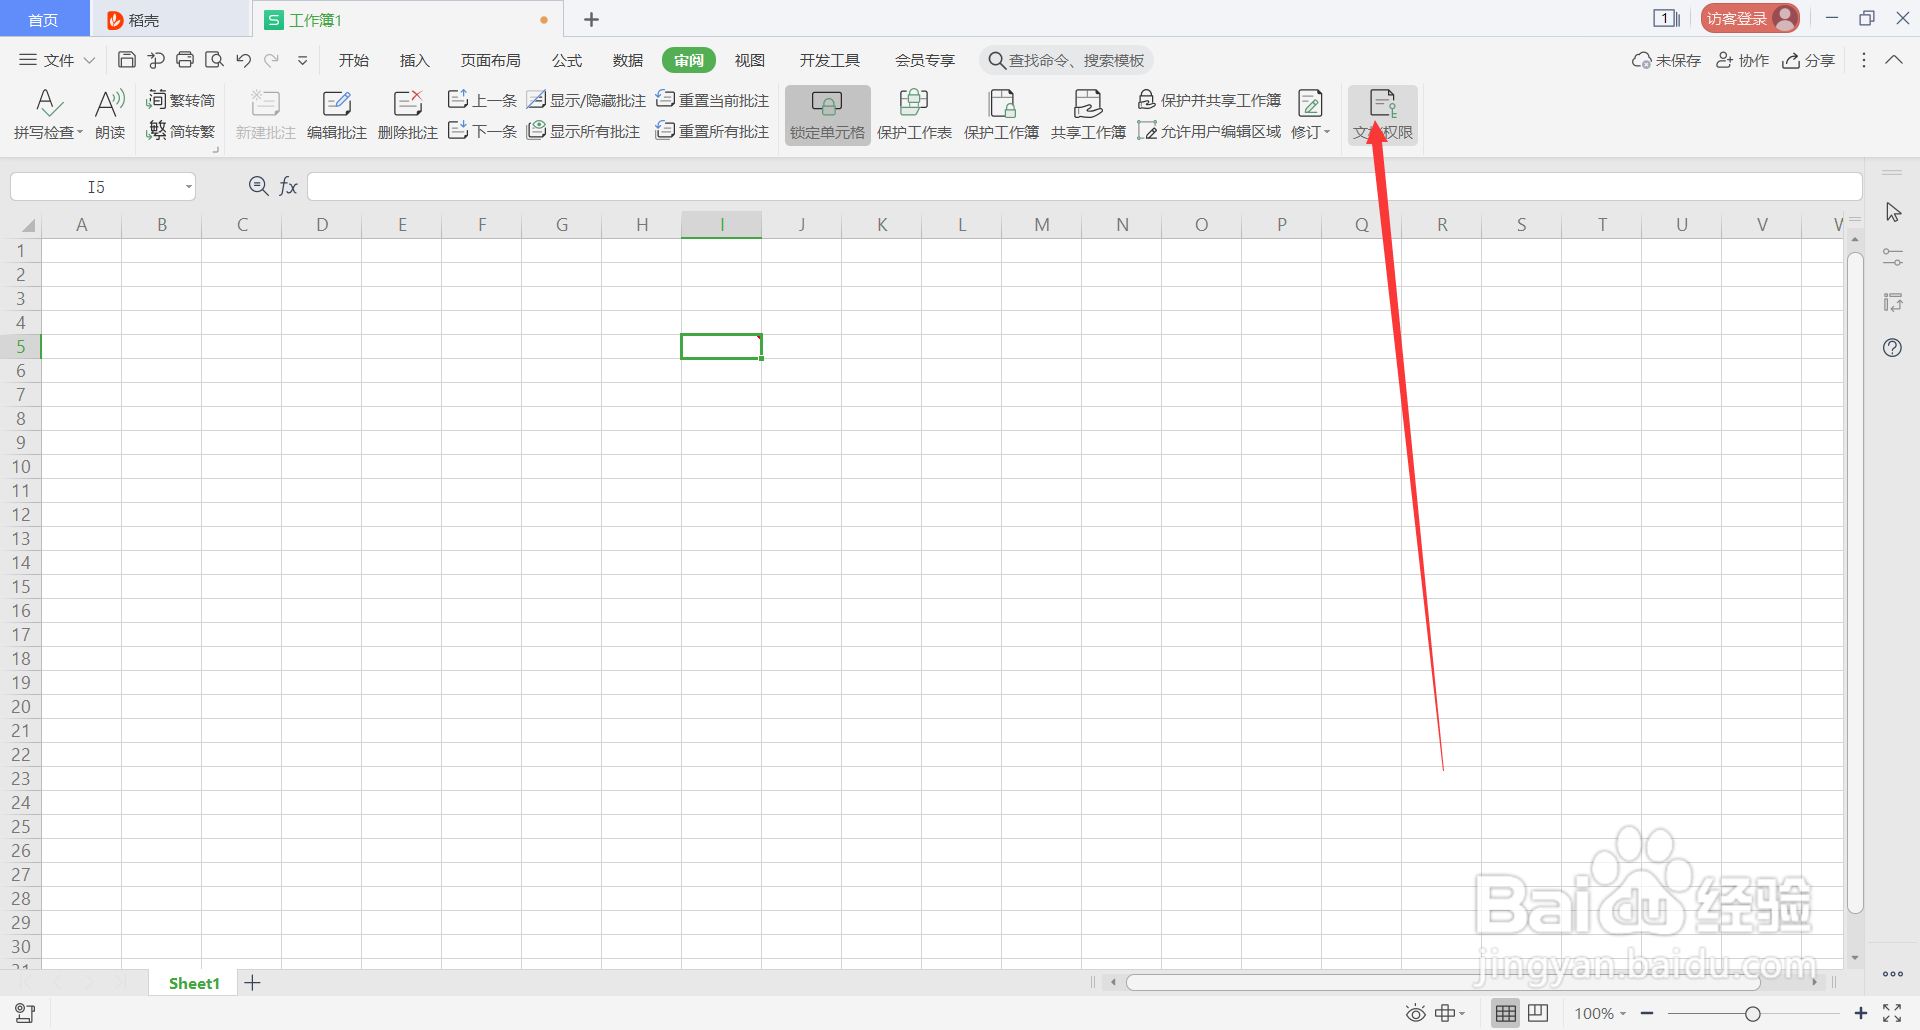Click the Insert Function fx icon
Screen dimensions: 1920x1030
pos(288,186)
